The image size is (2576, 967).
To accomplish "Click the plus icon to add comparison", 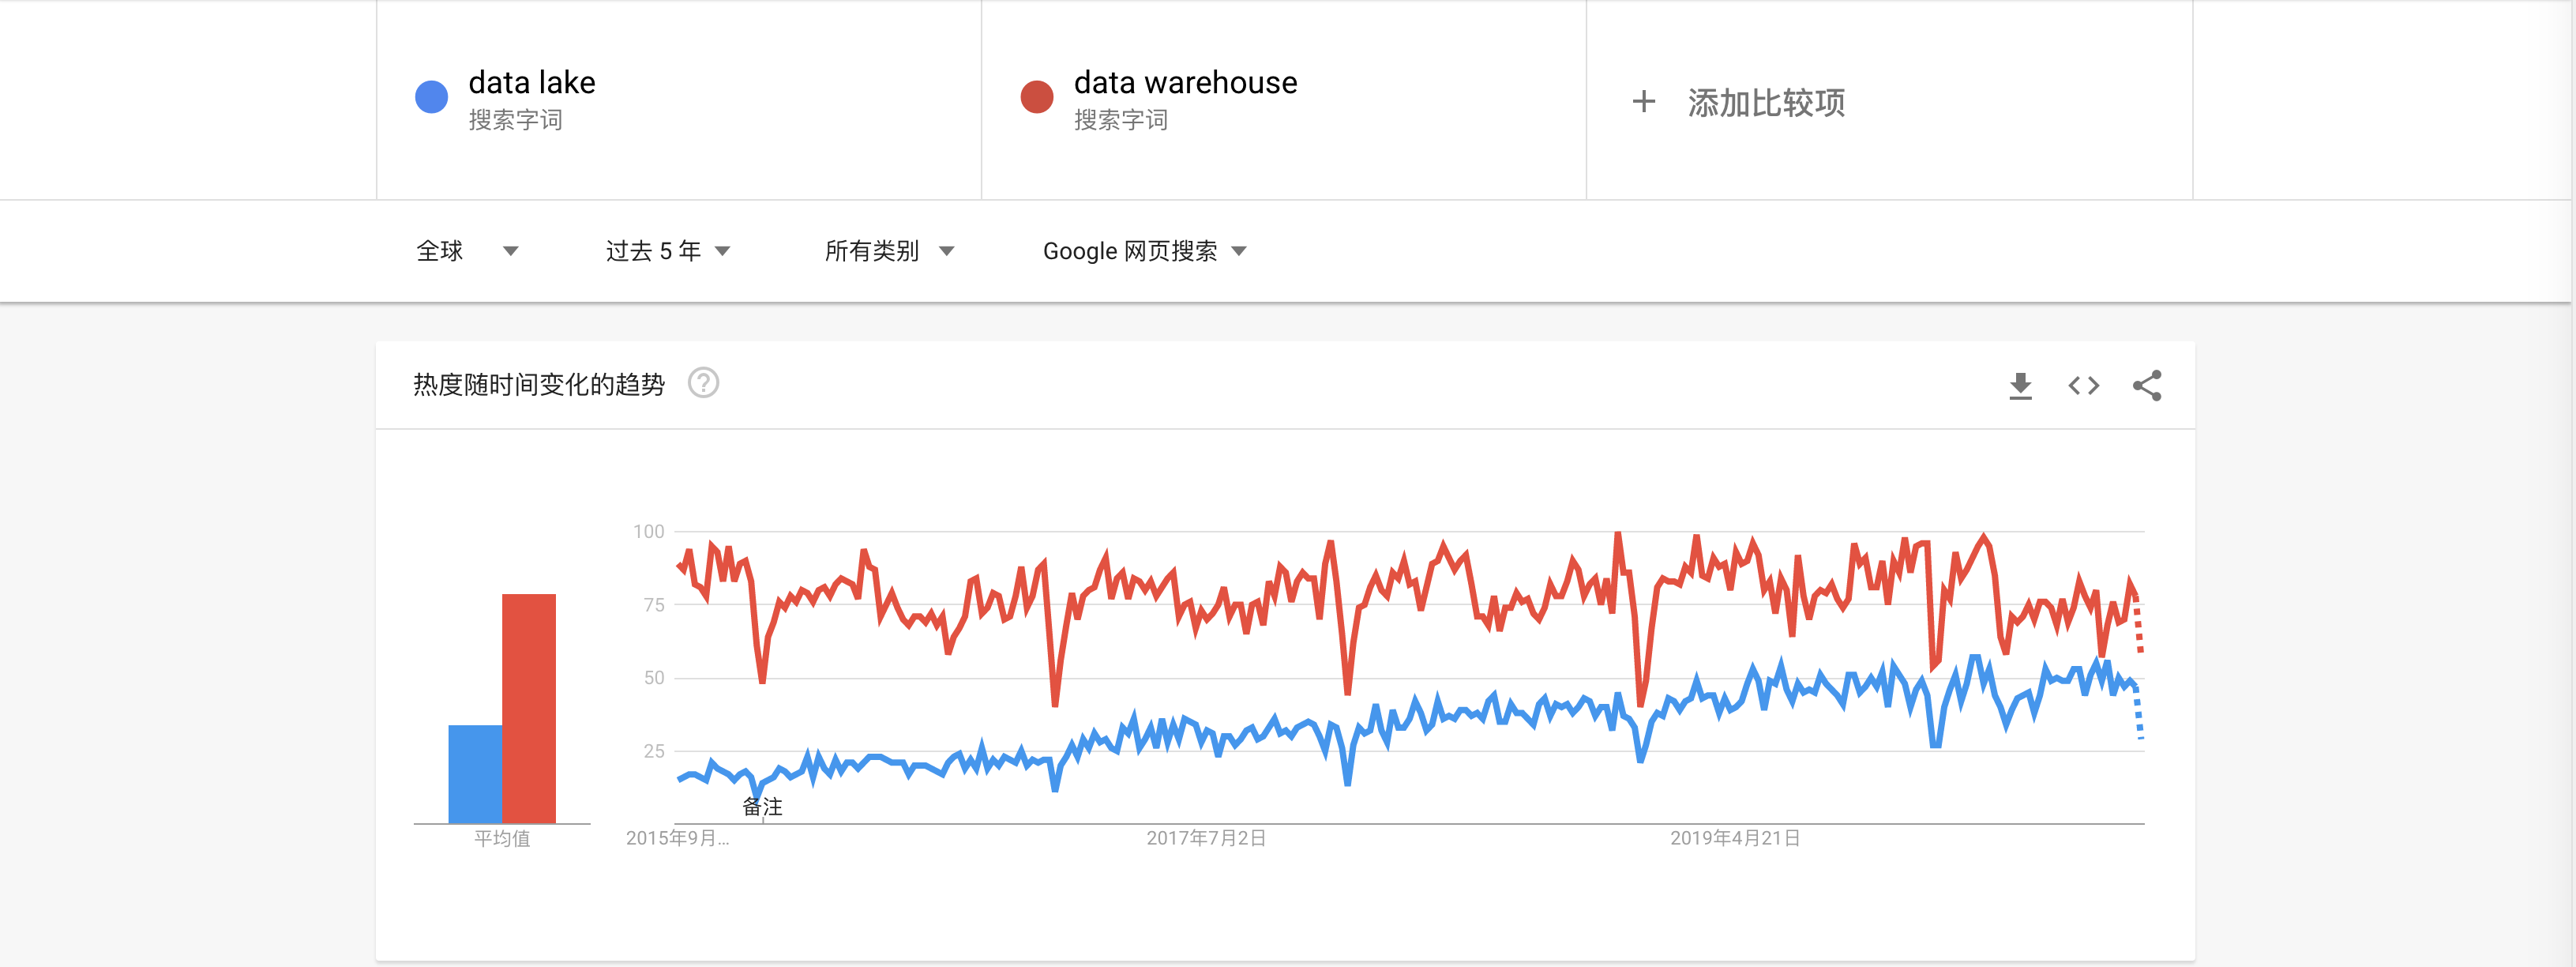I will [1643, 102].
